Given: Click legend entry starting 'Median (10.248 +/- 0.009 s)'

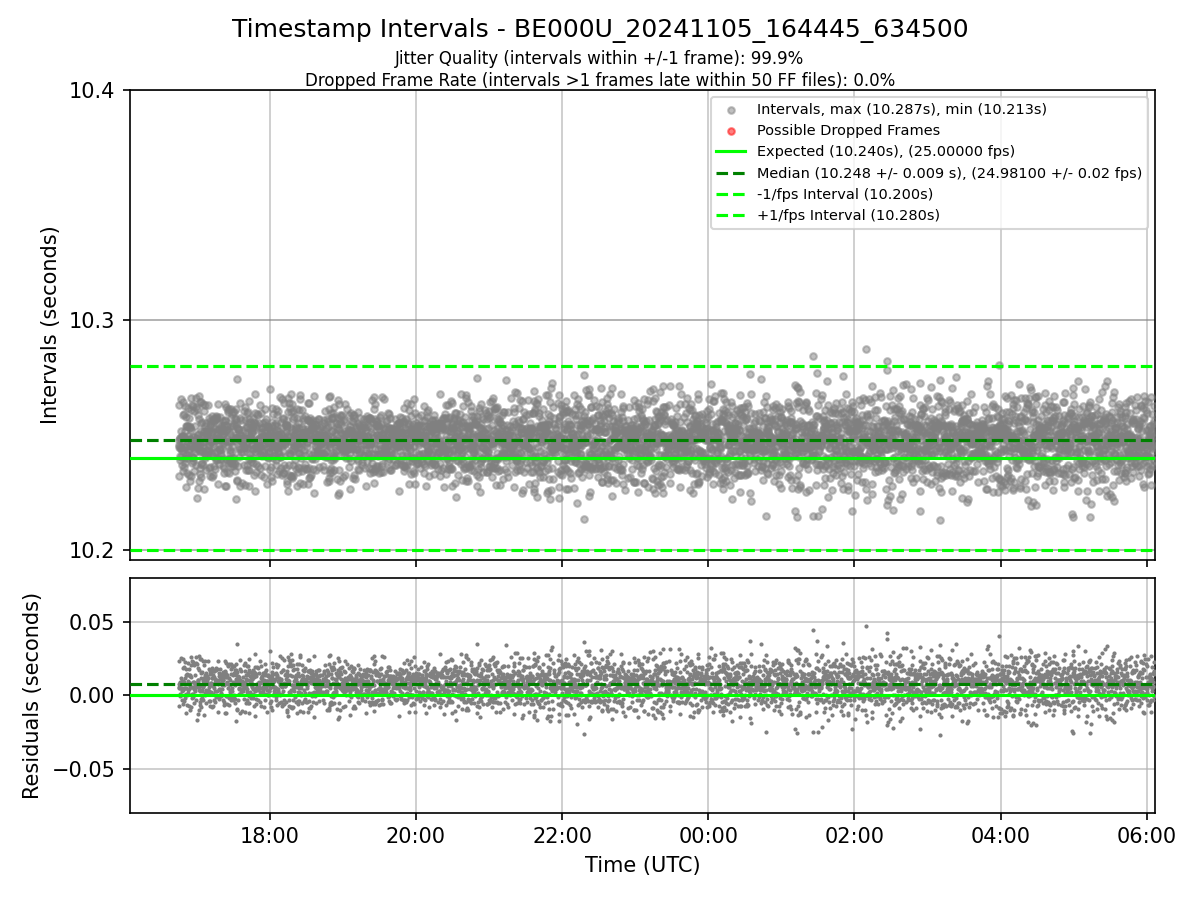Looking at the screenshot, I should pos(949,173).
